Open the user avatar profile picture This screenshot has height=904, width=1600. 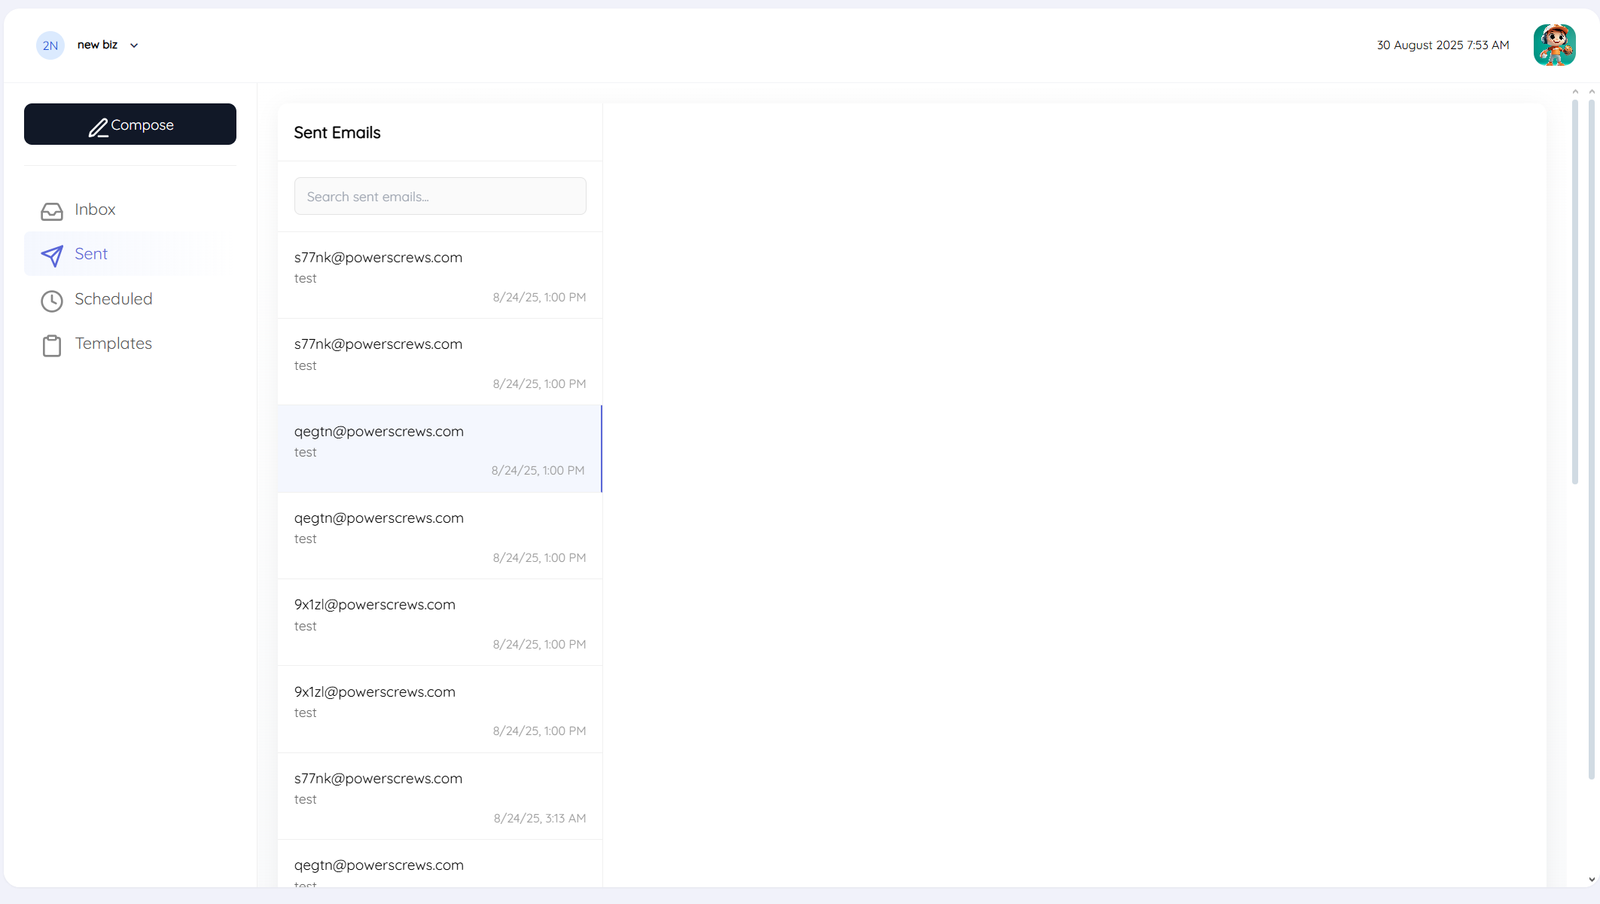coord(1554,45)
